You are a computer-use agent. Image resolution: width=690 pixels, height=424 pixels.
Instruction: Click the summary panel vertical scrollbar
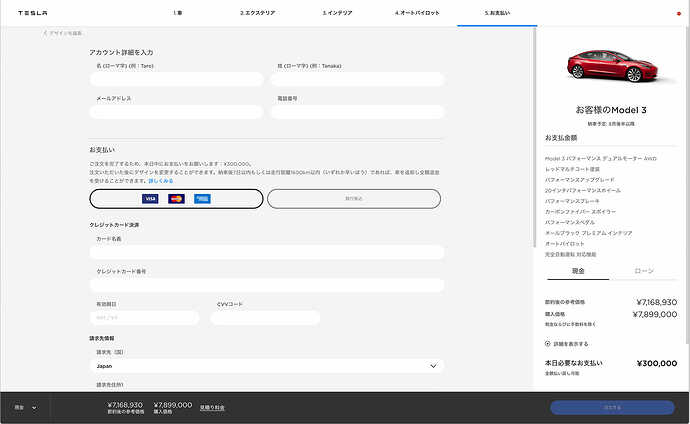pos(688,185)
